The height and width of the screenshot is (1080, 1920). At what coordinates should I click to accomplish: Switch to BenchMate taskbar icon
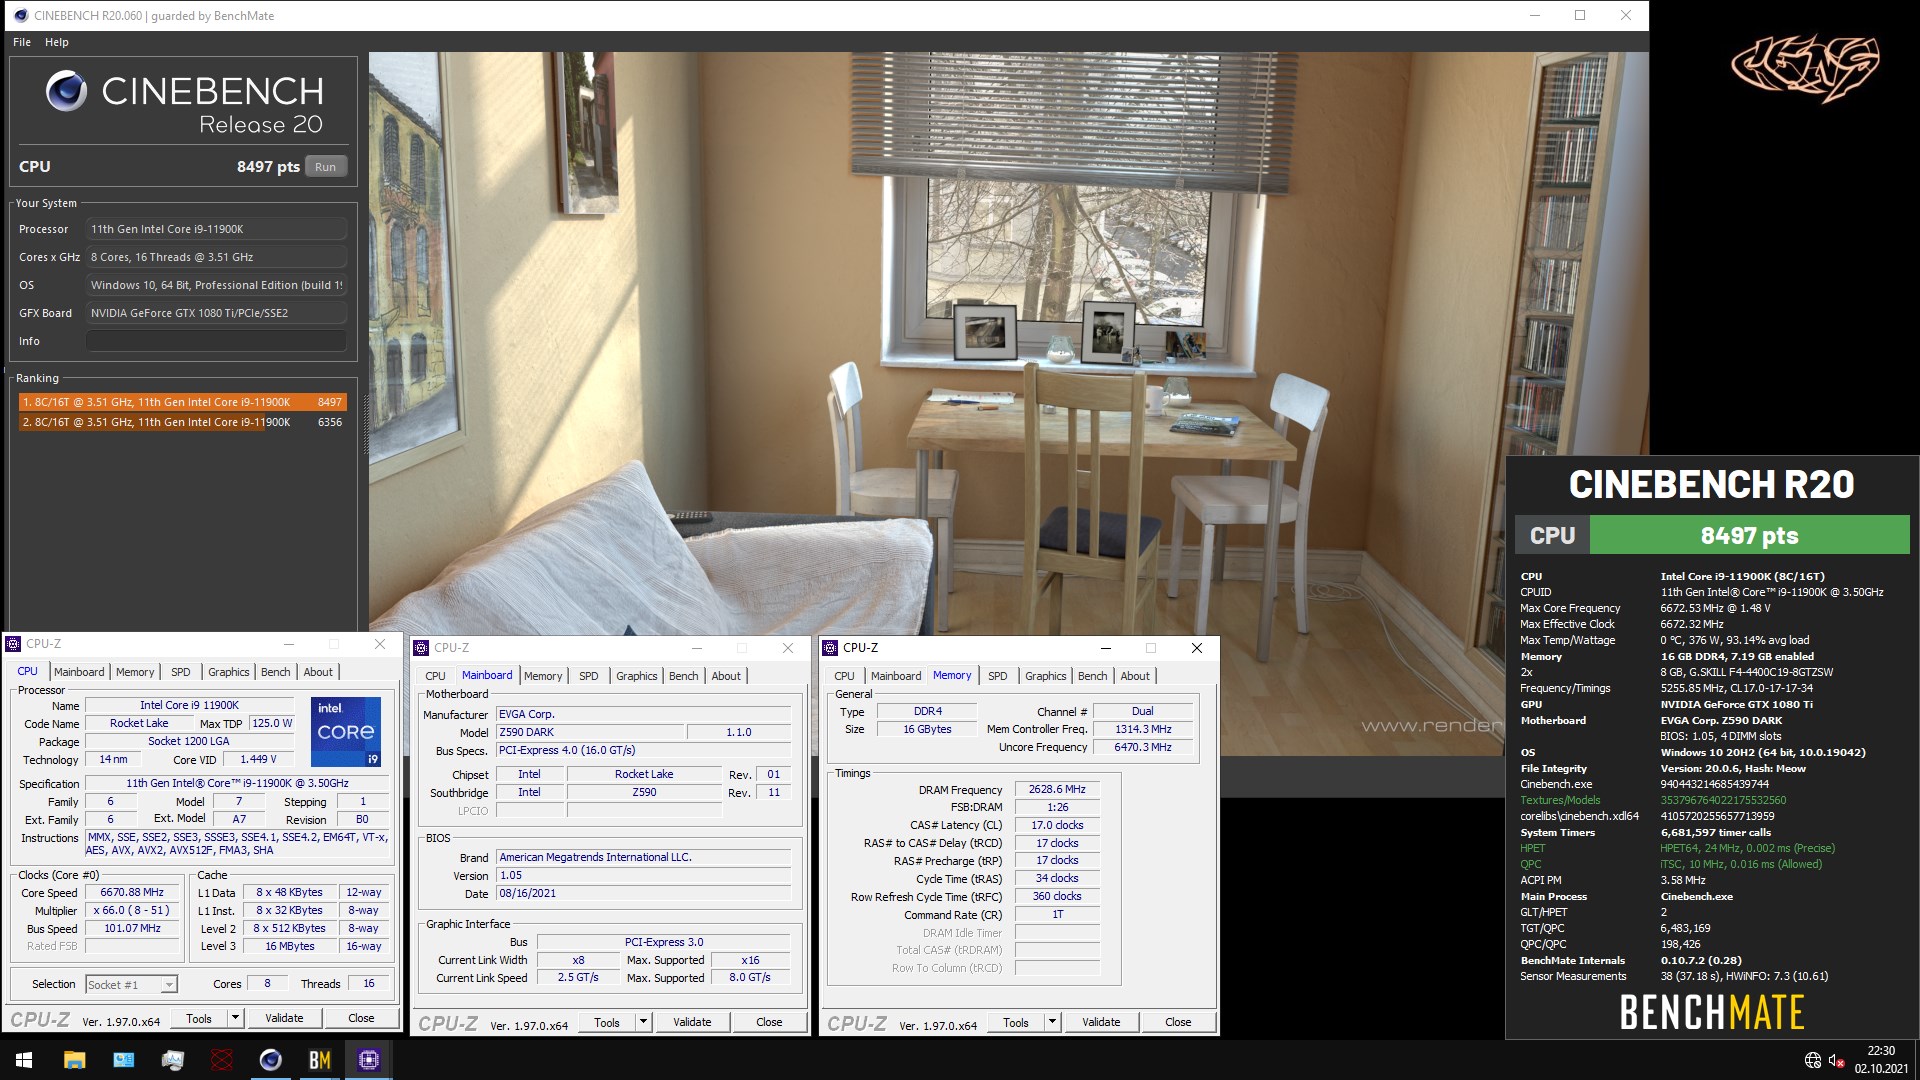(319, 1060)
